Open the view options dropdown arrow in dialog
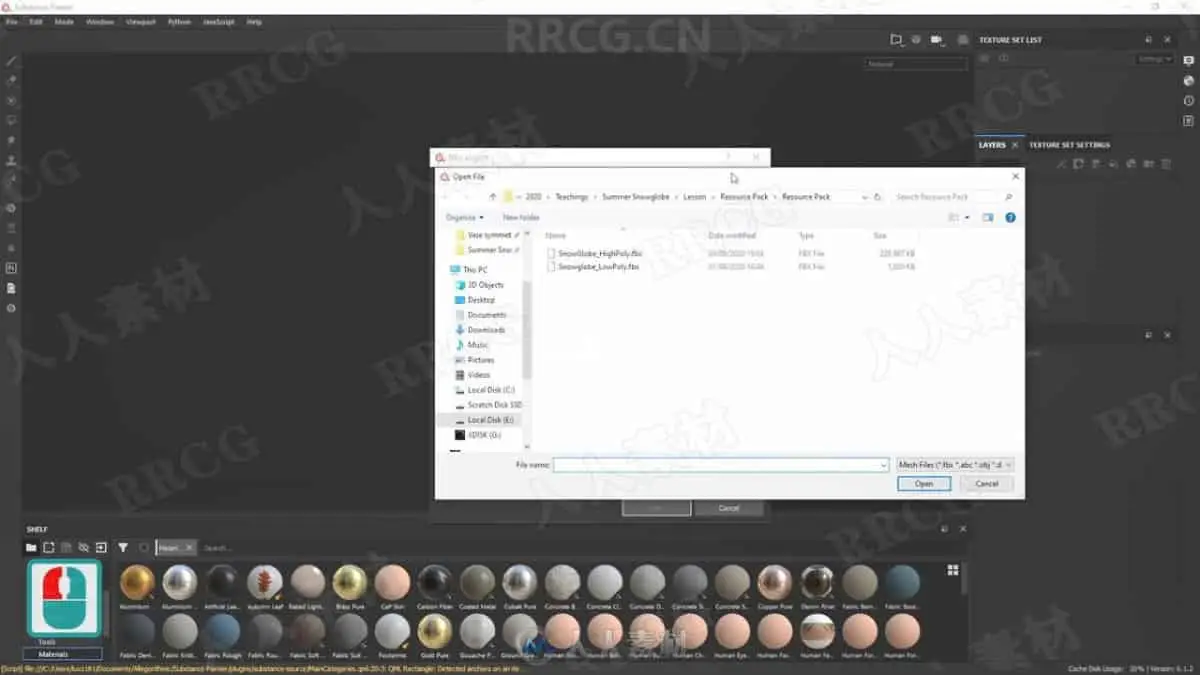Viewport: 1200px width, 675px height. point(967,217)
